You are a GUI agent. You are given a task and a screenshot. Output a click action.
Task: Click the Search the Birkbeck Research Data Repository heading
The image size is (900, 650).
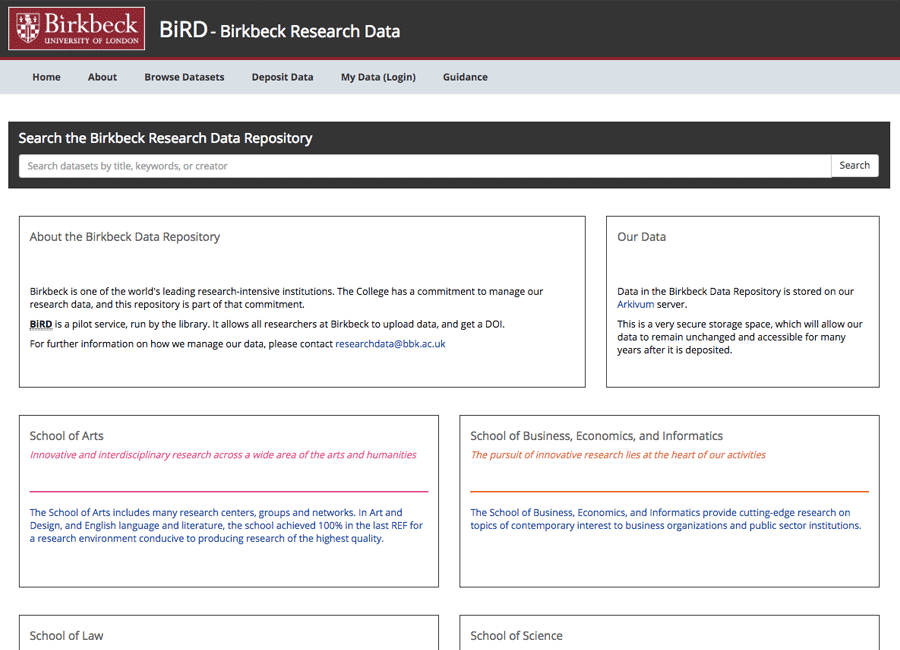165,138
